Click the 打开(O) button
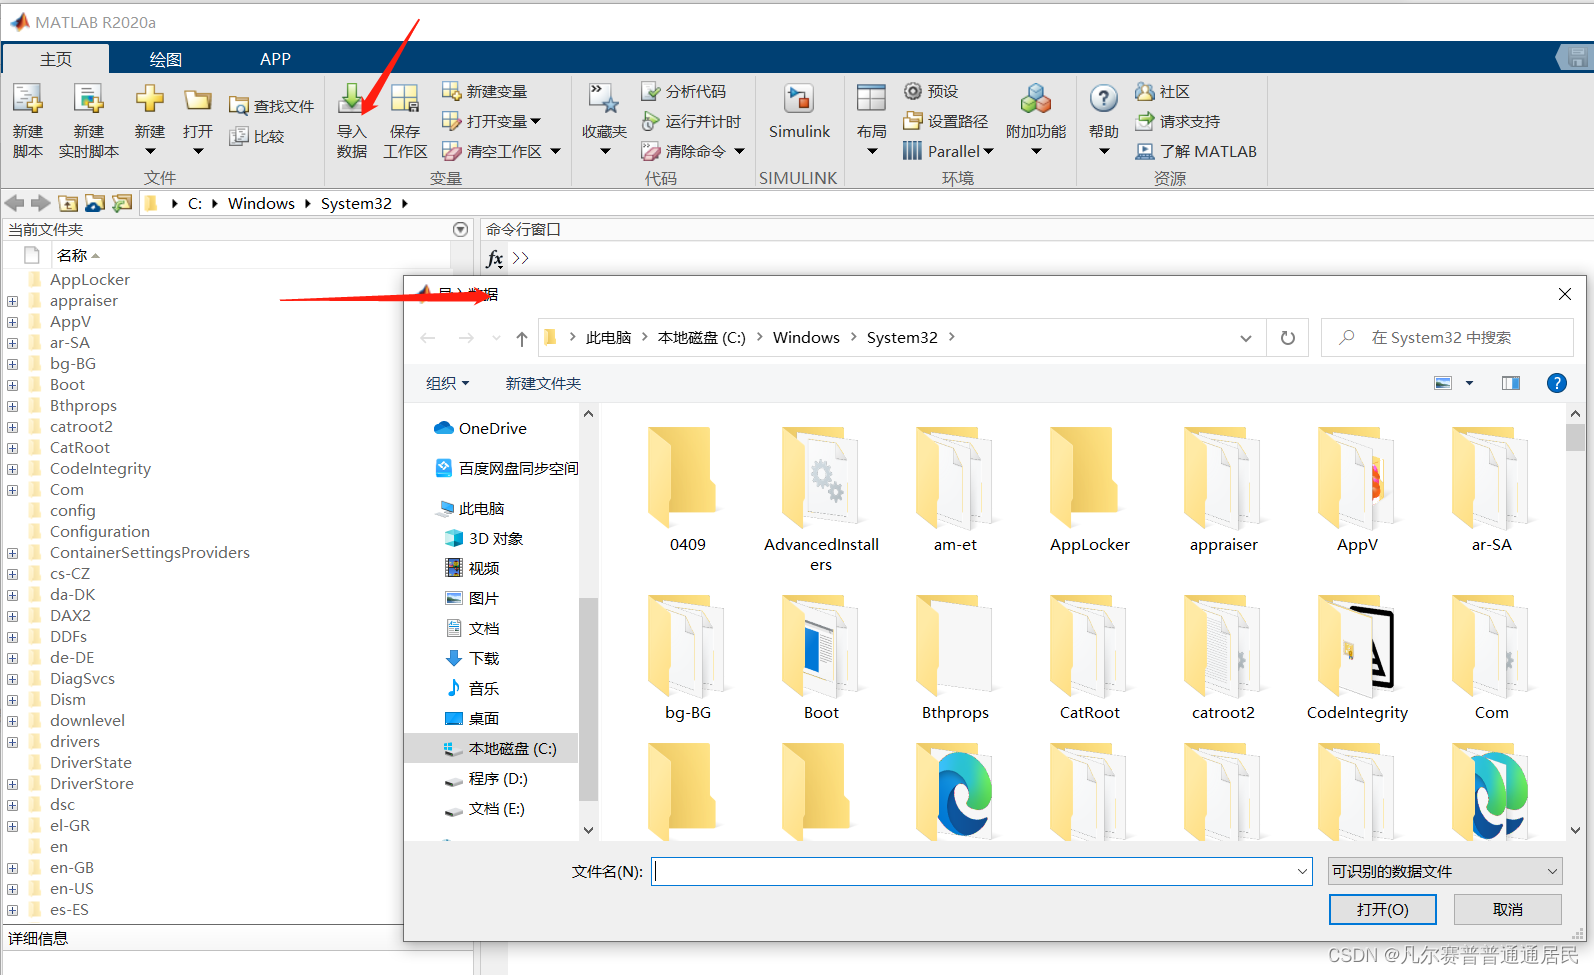The image size is (1594, 975). pyautogui.click(x=1383, y=909)
